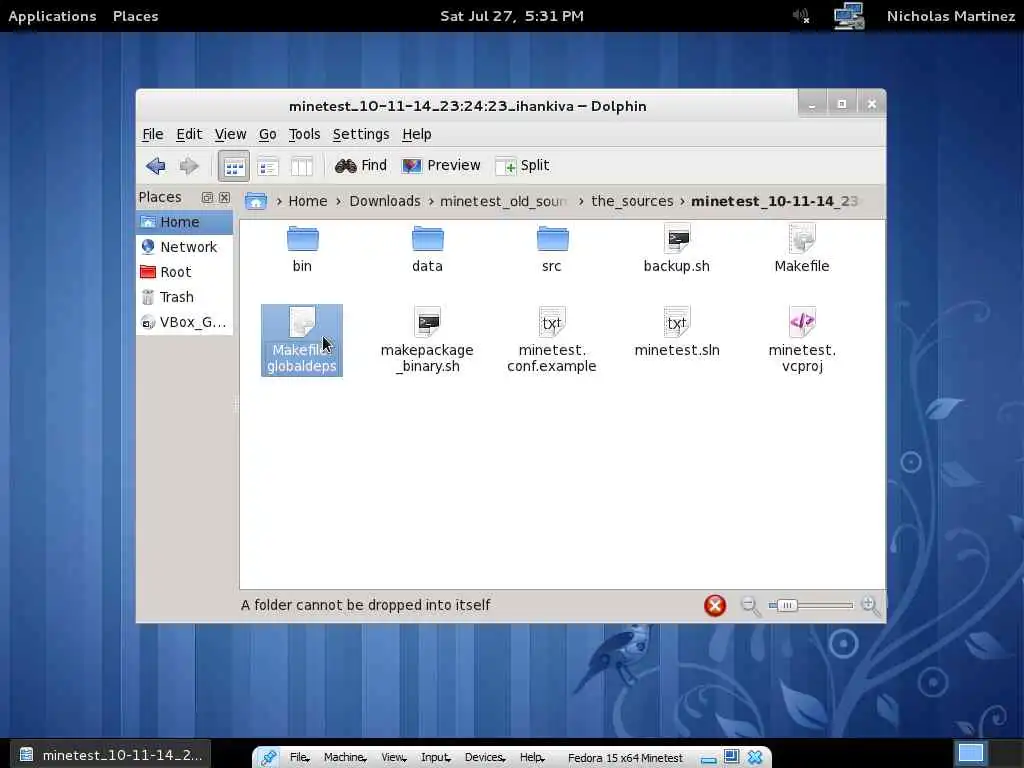Open Trash from the Places panel
The width and height of the screenshot is (1024, 768).
tap(184, 297)
